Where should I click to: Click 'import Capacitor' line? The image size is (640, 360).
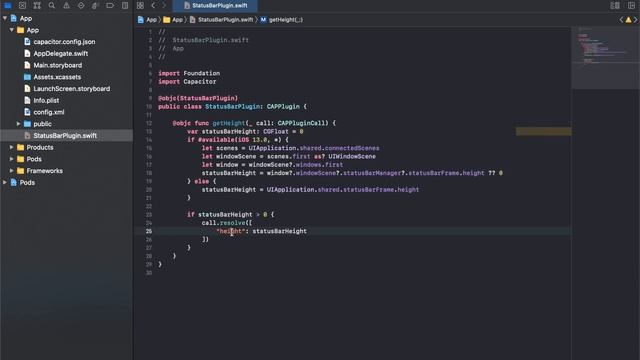pos(187,82)
